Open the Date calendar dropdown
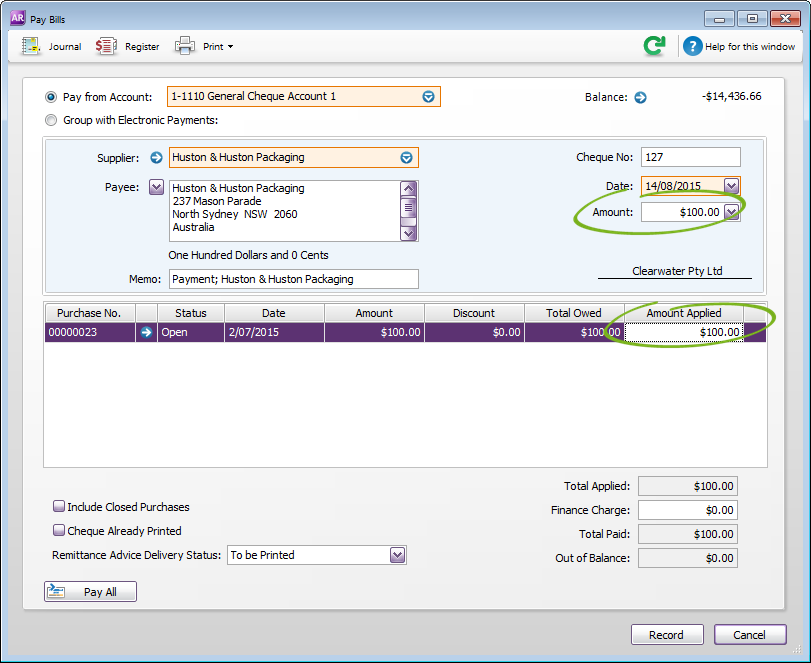 [731, 186]
